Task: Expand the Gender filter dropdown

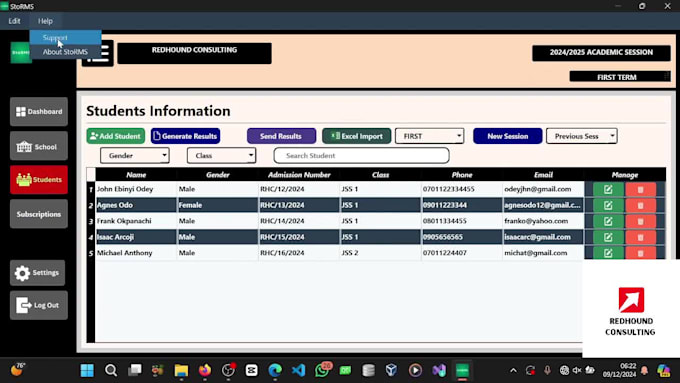Action: [x=134, y=156]
